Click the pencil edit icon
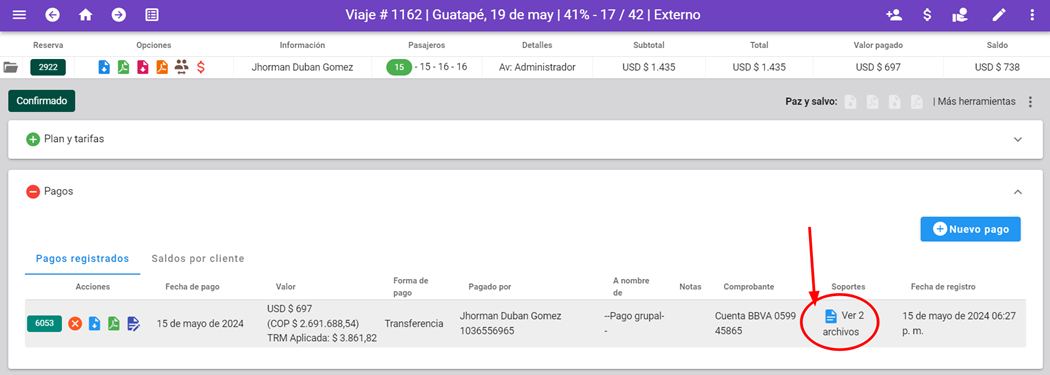Image resolution: width=1050 pixels, height=375 pixels. (998, 15)
